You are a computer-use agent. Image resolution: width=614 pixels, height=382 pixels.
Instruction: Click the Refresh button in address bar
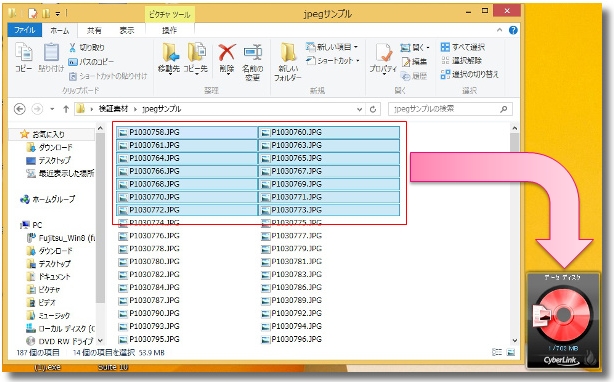tap(373, 109)
